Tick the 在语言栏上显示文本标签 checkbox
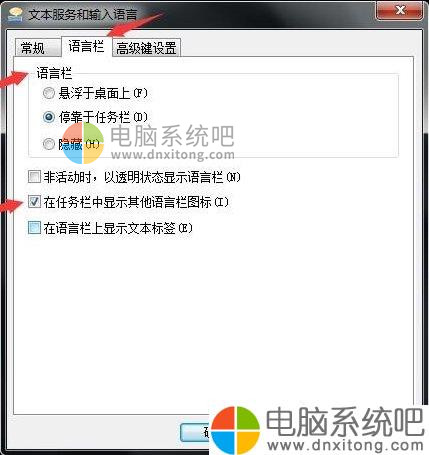The image size is (429, 455). tap(34, 228)
